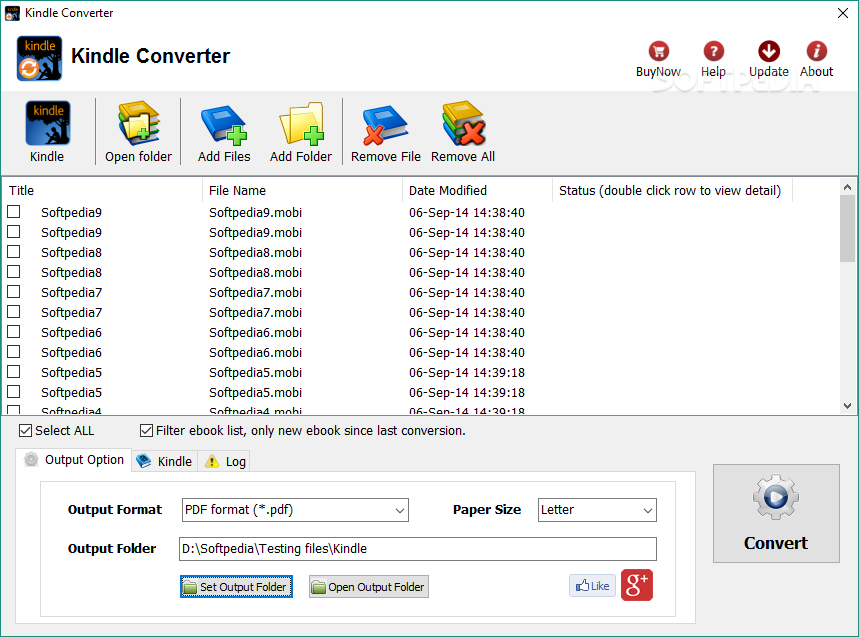This screenshot has width=859, height=637.
Task: Click the list scrollbar up arrow
Action: 847,187
